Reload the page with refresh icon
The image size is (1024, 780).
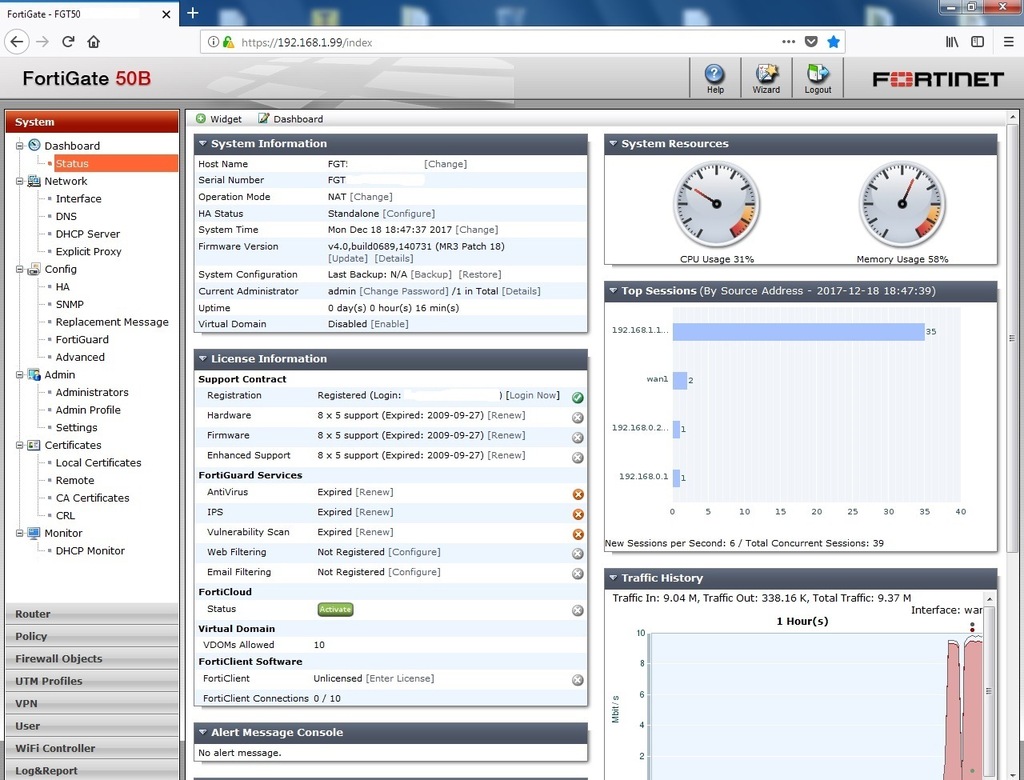tap(68, 42)
